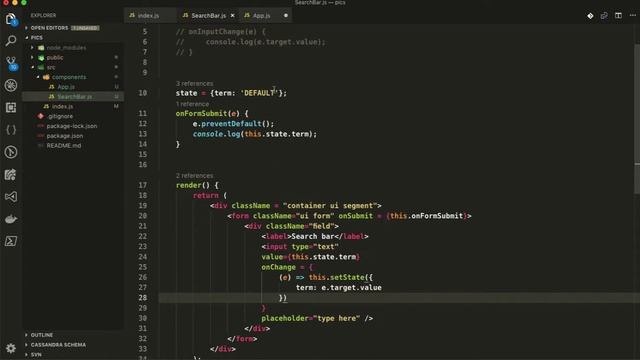The image size is (640, 360).
Task: Open editor More Actions ellipsis
Action: [632, 16]
